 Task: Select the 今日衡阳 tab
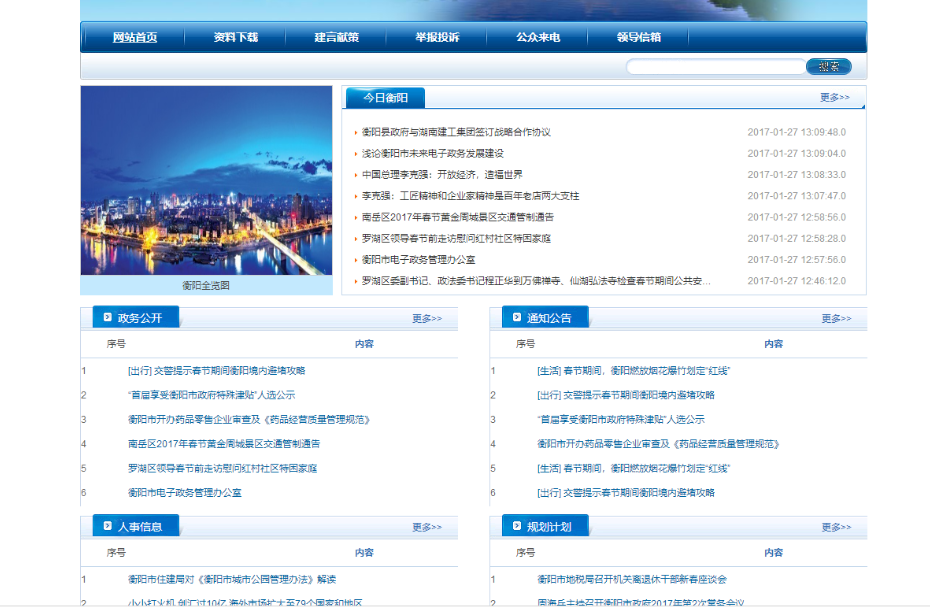coord(386,98)
